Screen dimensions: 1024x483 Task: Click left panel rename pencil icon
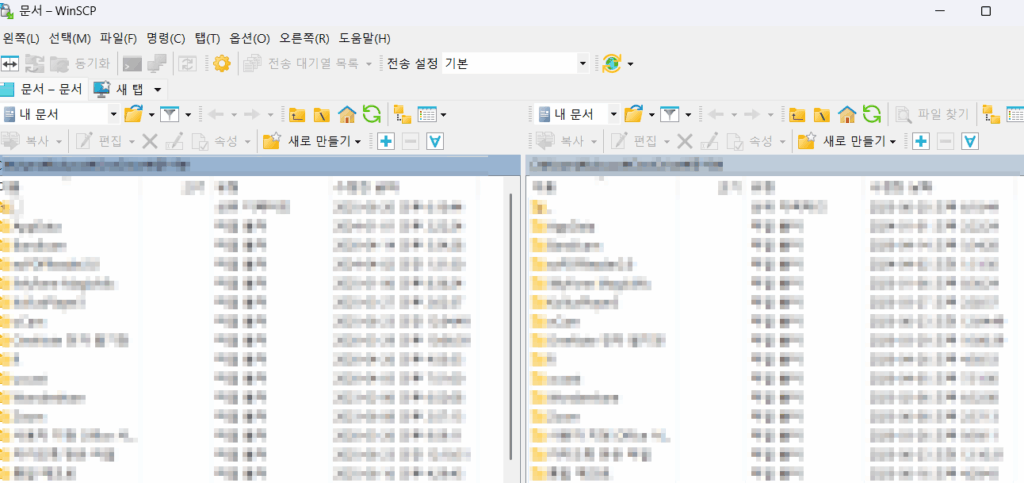(174, 140)
